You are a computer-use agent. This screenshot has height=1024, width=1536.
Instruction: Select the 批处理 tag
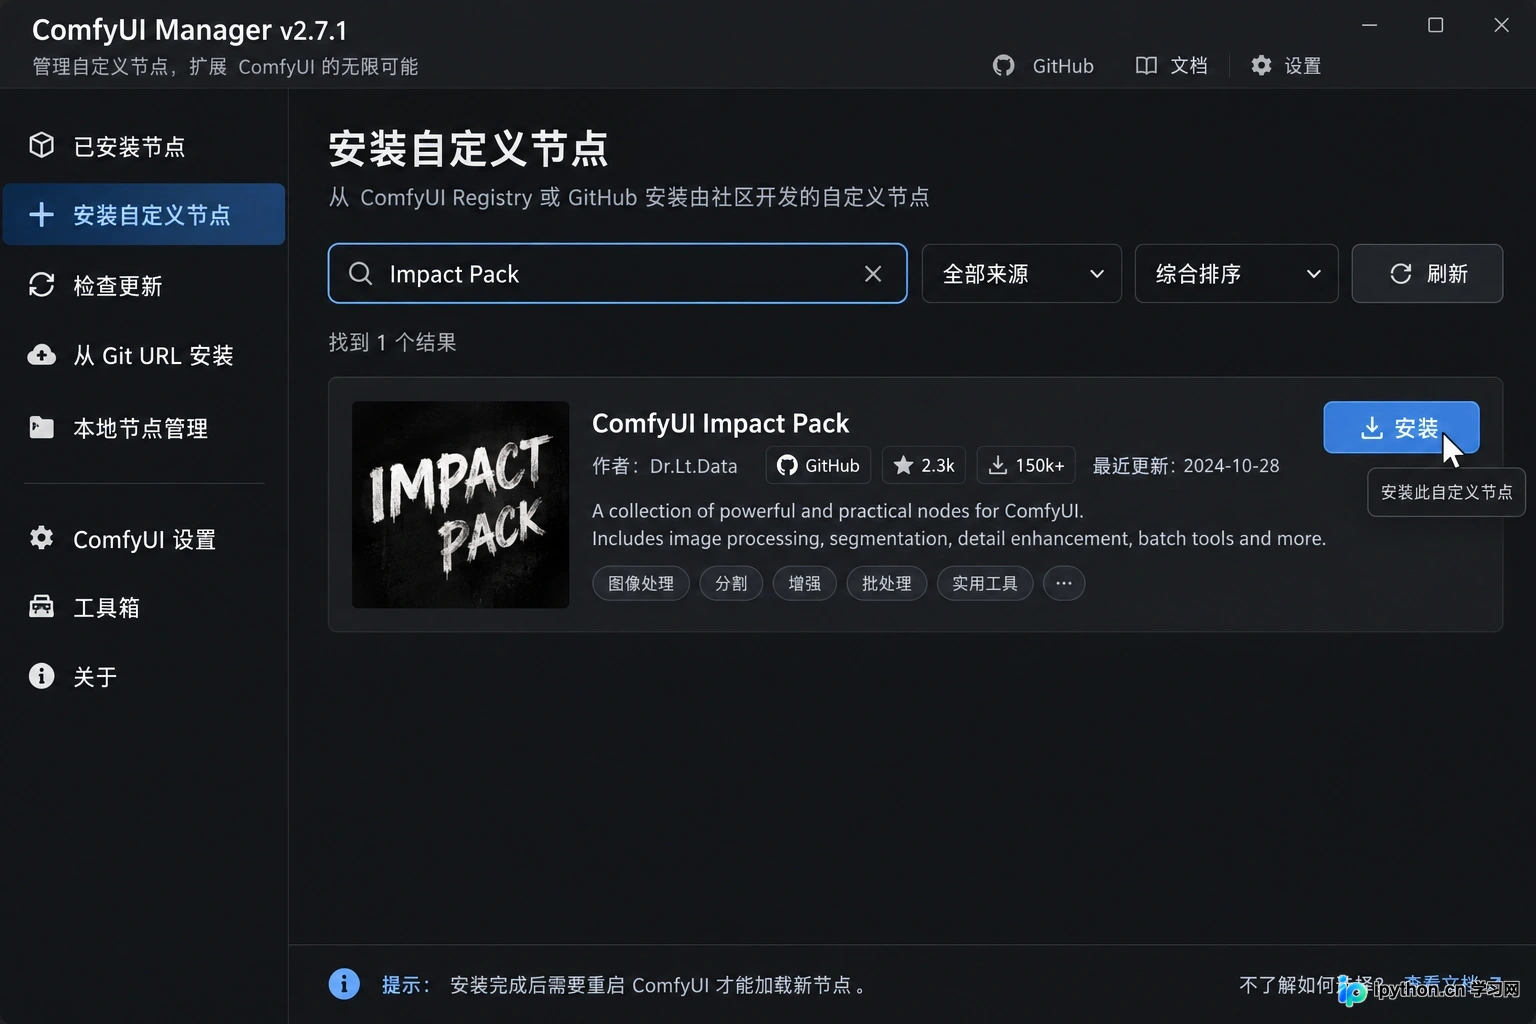tap(887, 583)
